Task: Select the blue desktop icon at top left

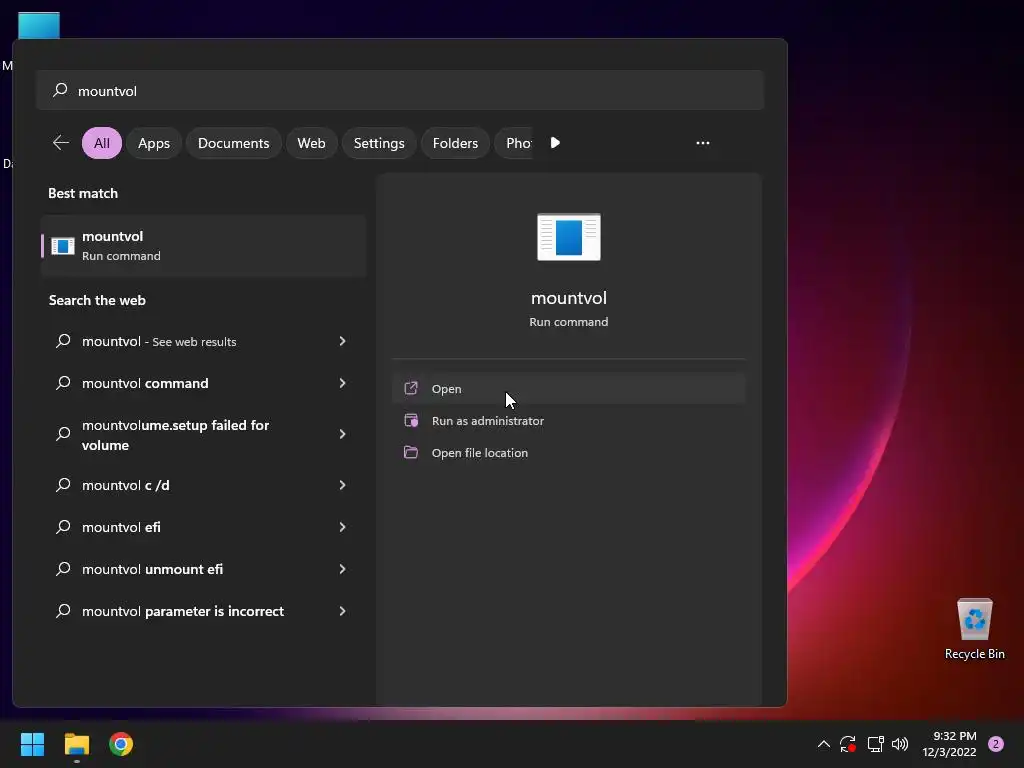Action: pos(39,25)
